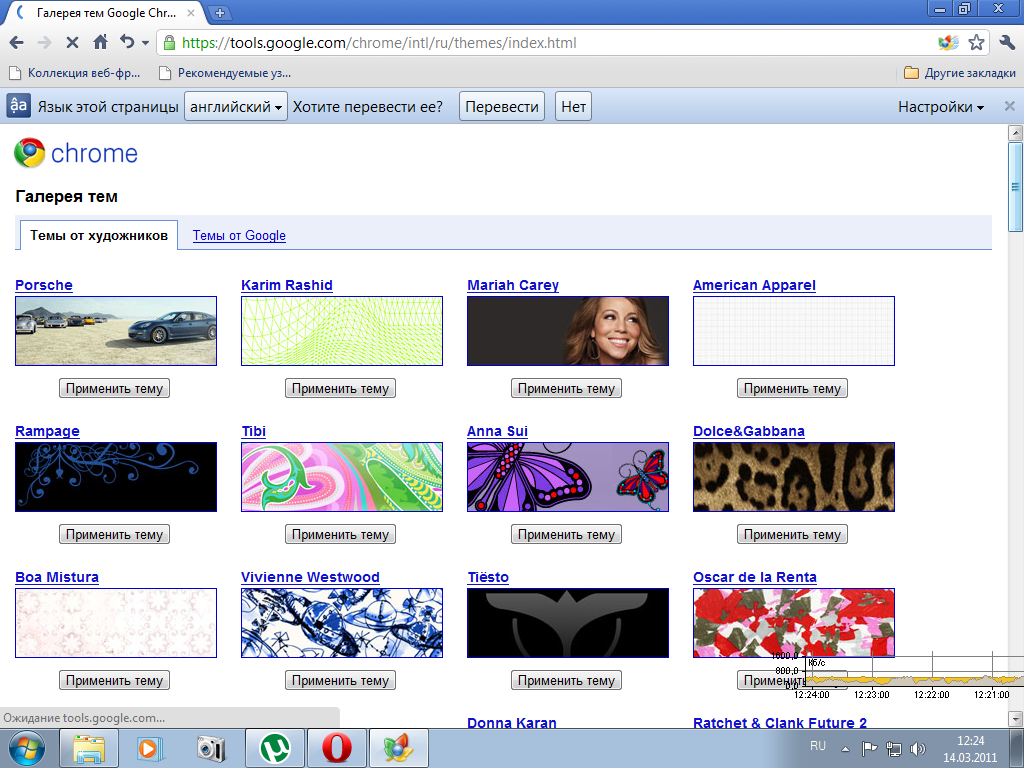The height and width of the screenshot is (768, 1024).
Task: Open a new tab with the plus button
Action: (220, 12)
